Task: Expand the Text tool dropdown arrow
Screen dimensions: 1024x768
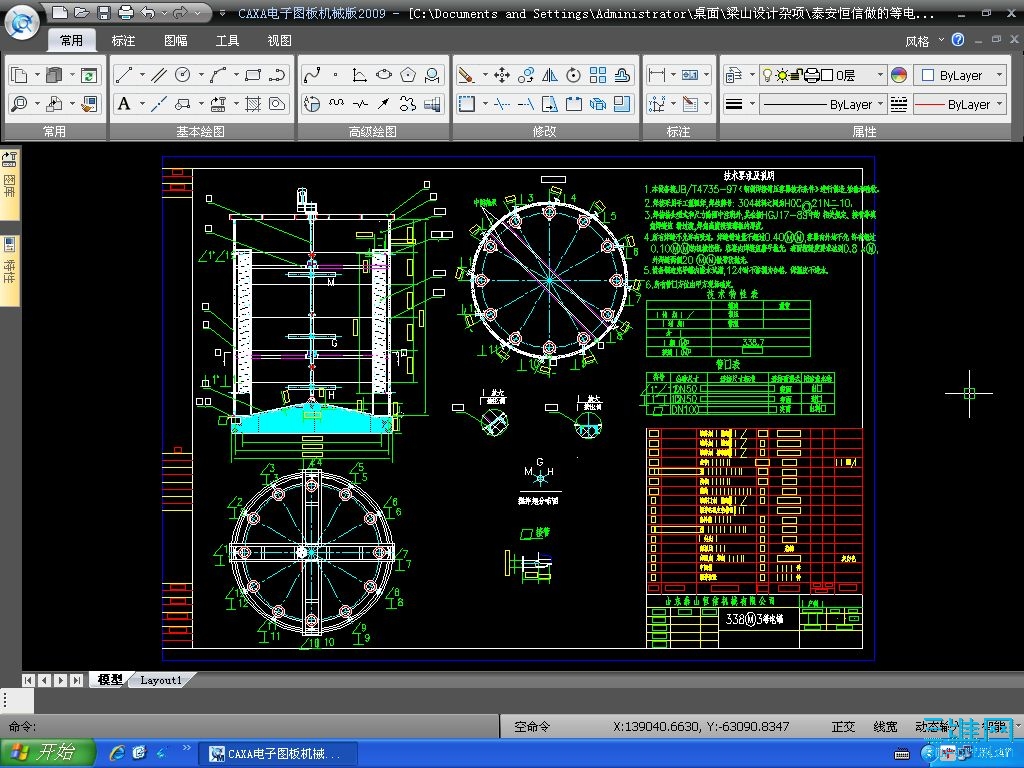Action: (141, 104)
